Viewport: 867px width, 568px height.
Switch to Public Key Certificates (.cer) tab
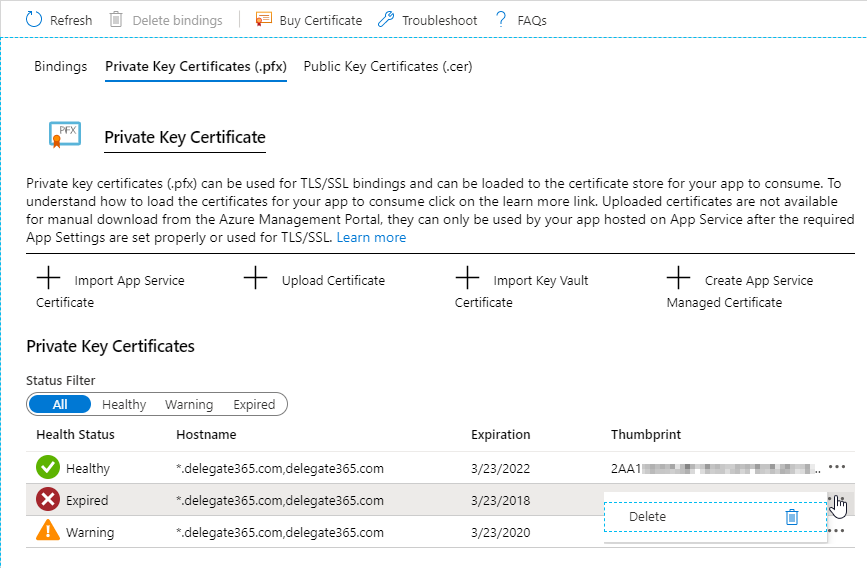point(388,66)
